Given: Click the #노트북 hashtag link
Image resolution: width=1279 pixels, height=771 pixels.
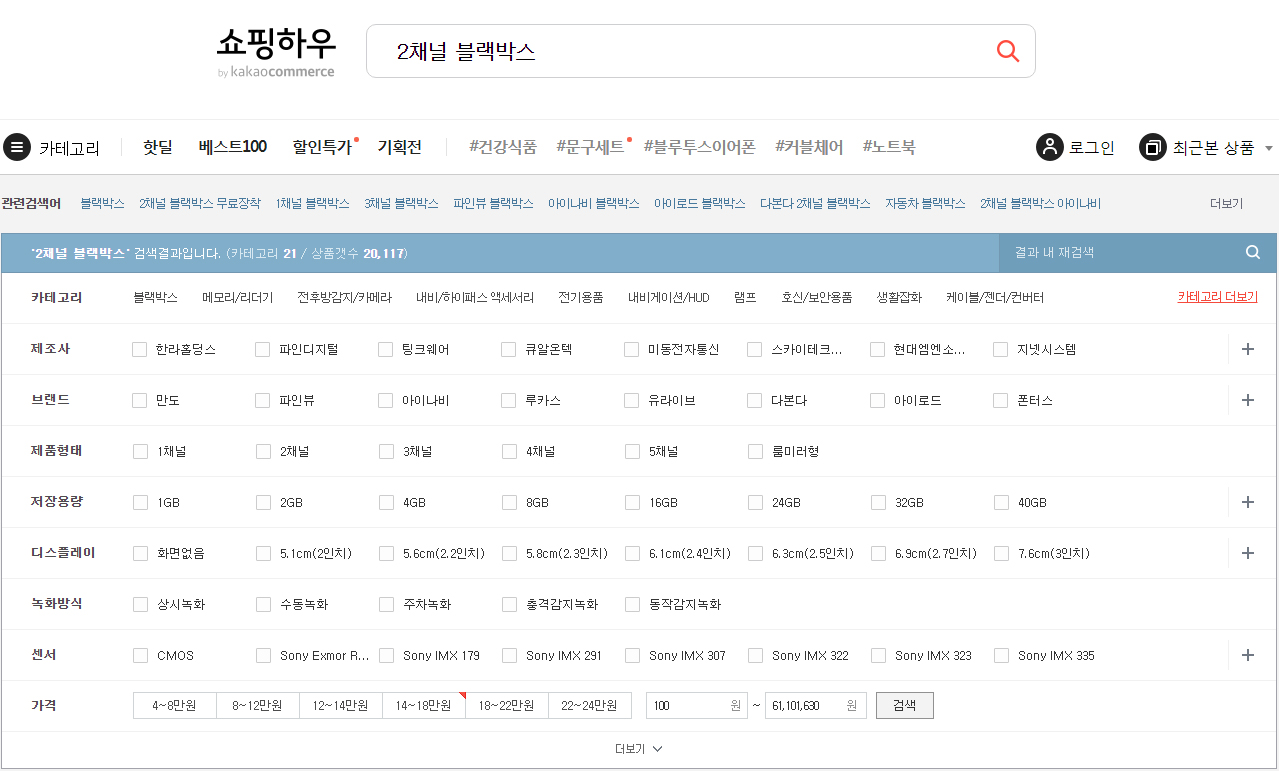Looking at the screenshot, I should [889, 147].
